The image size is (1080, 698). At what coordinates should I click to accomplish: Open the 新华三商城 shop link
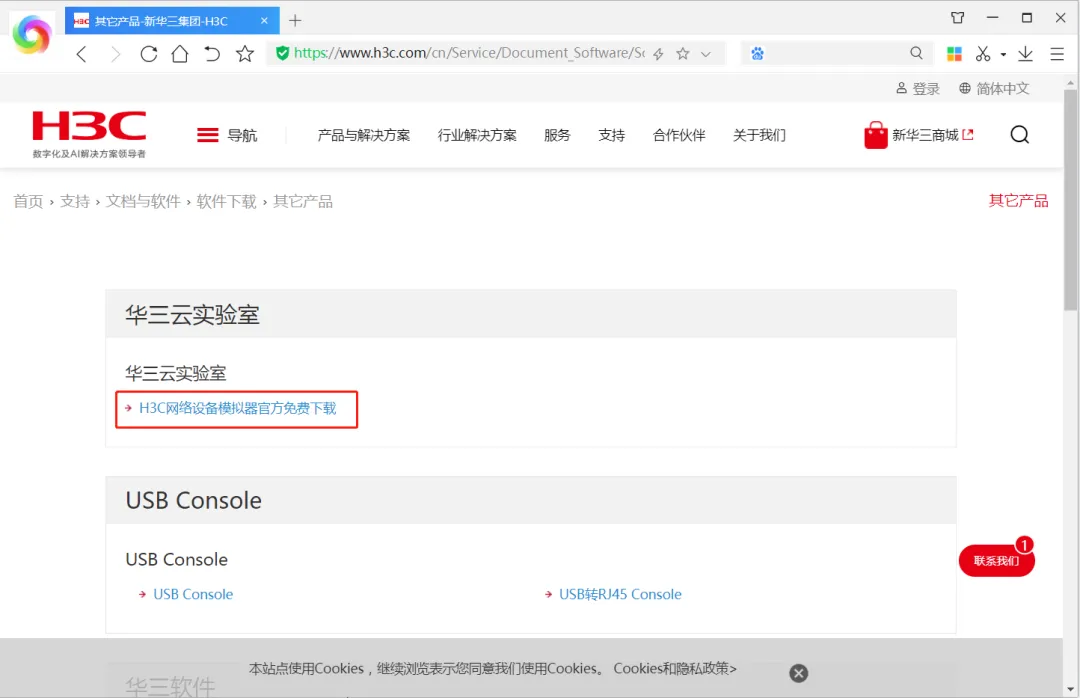pyautogui.click(x=919, y=135)
